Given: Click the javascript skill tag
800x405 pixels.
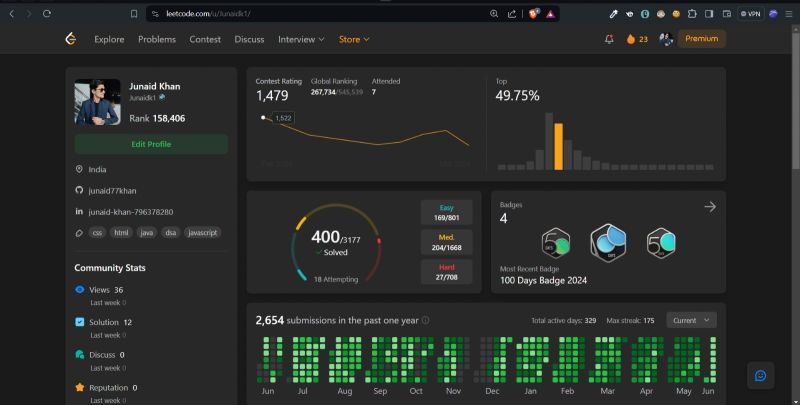Looking at the screenshot, I should 203,233.
